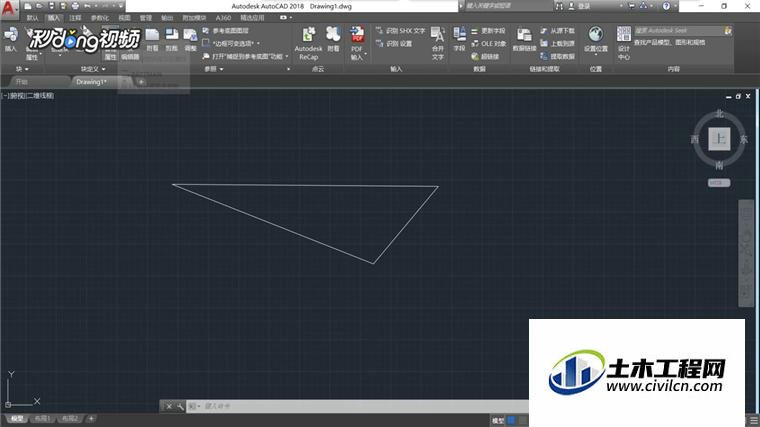Open the Recognition settings (识别设置) tool

coord(394,44)
